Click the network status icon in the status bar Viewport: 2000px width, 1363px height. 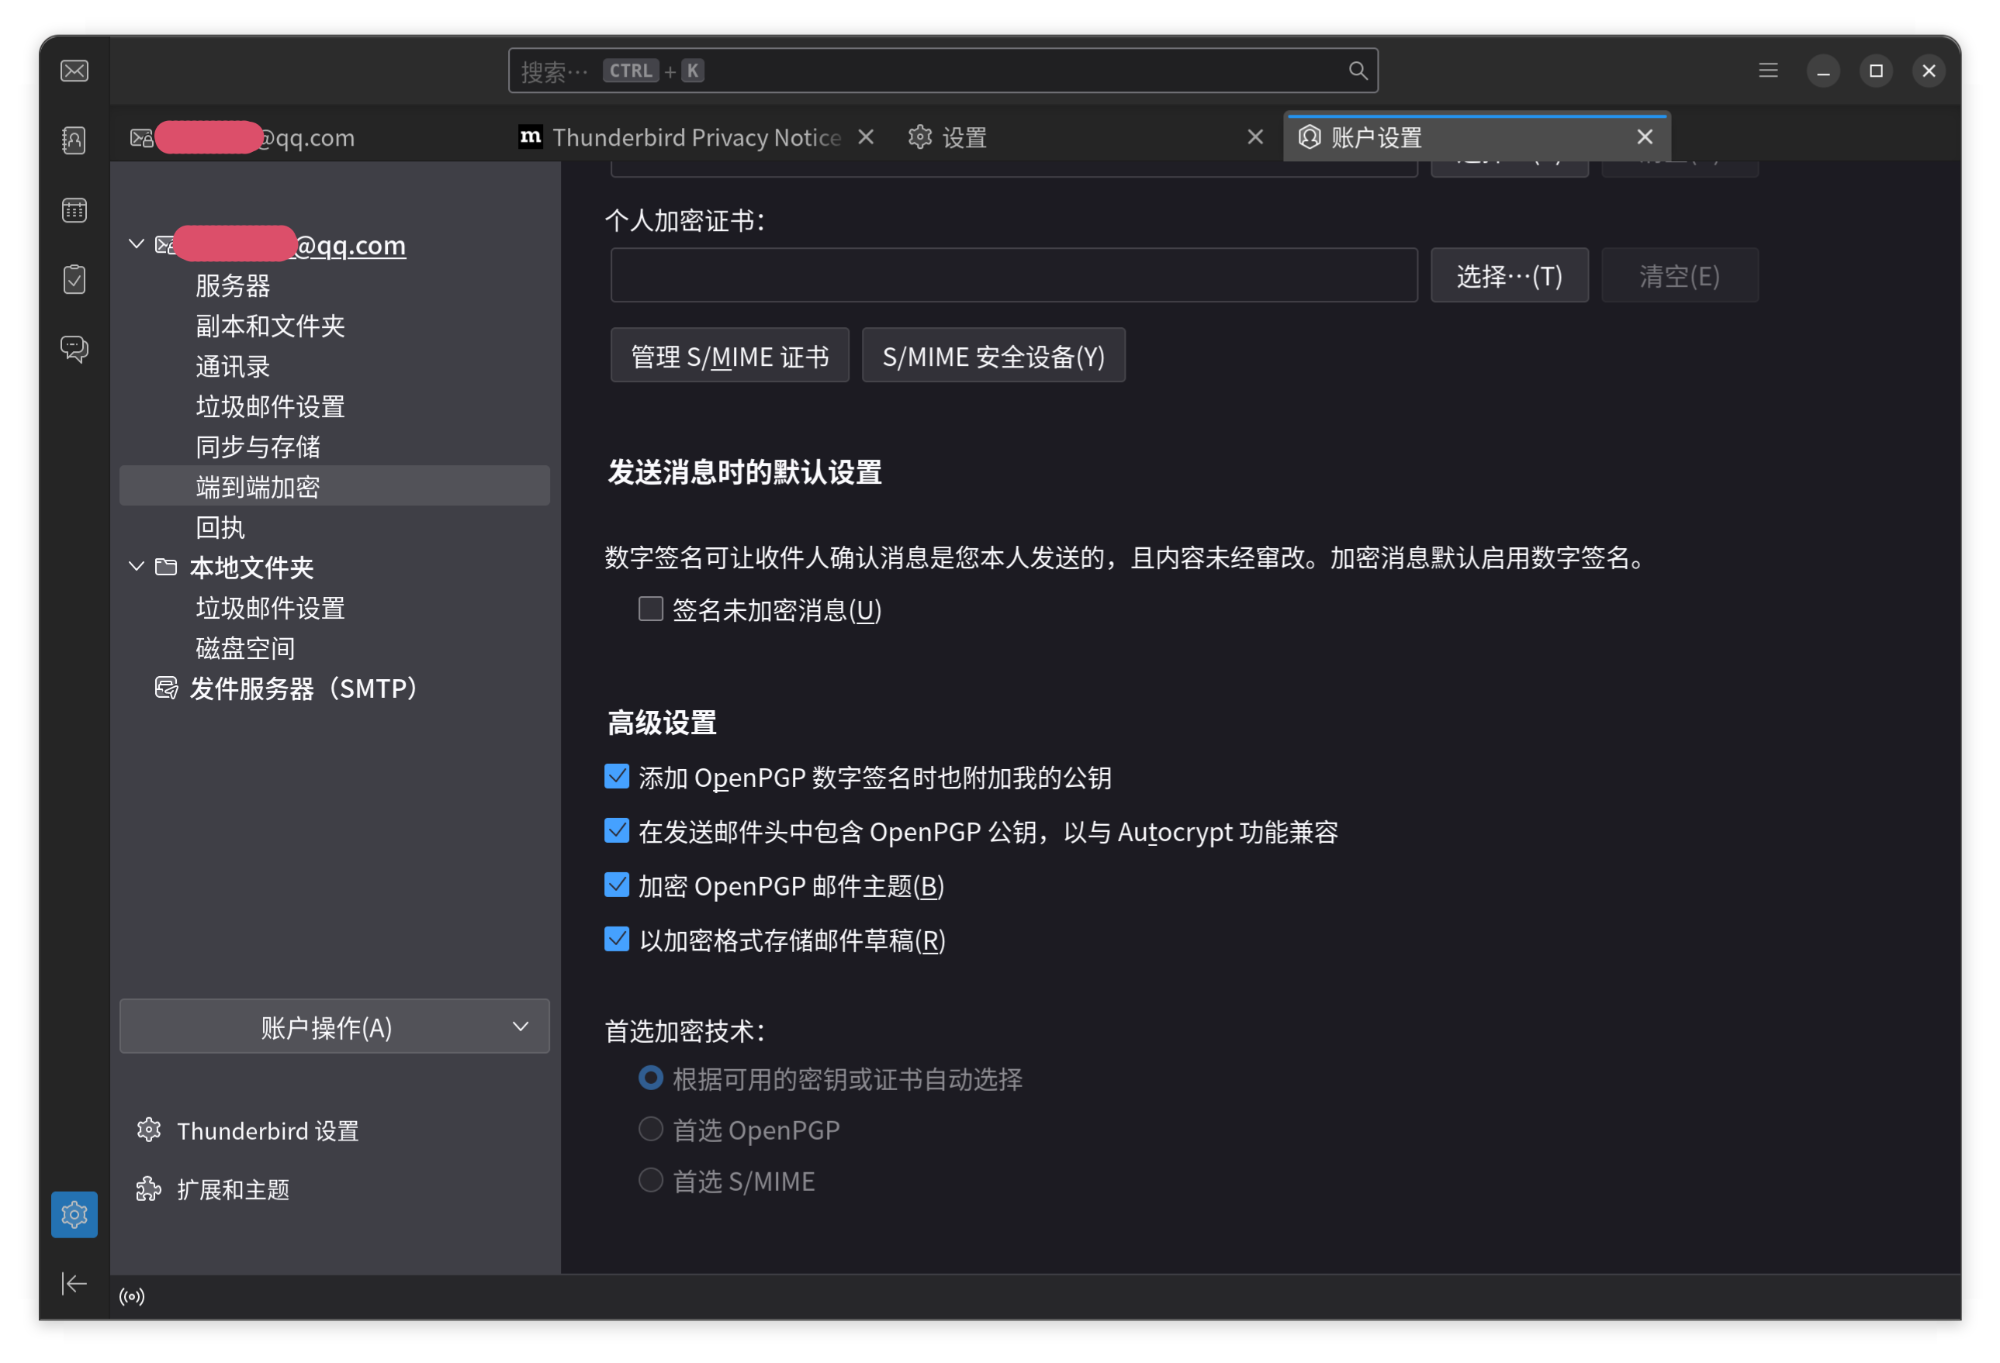point(131,1295)
